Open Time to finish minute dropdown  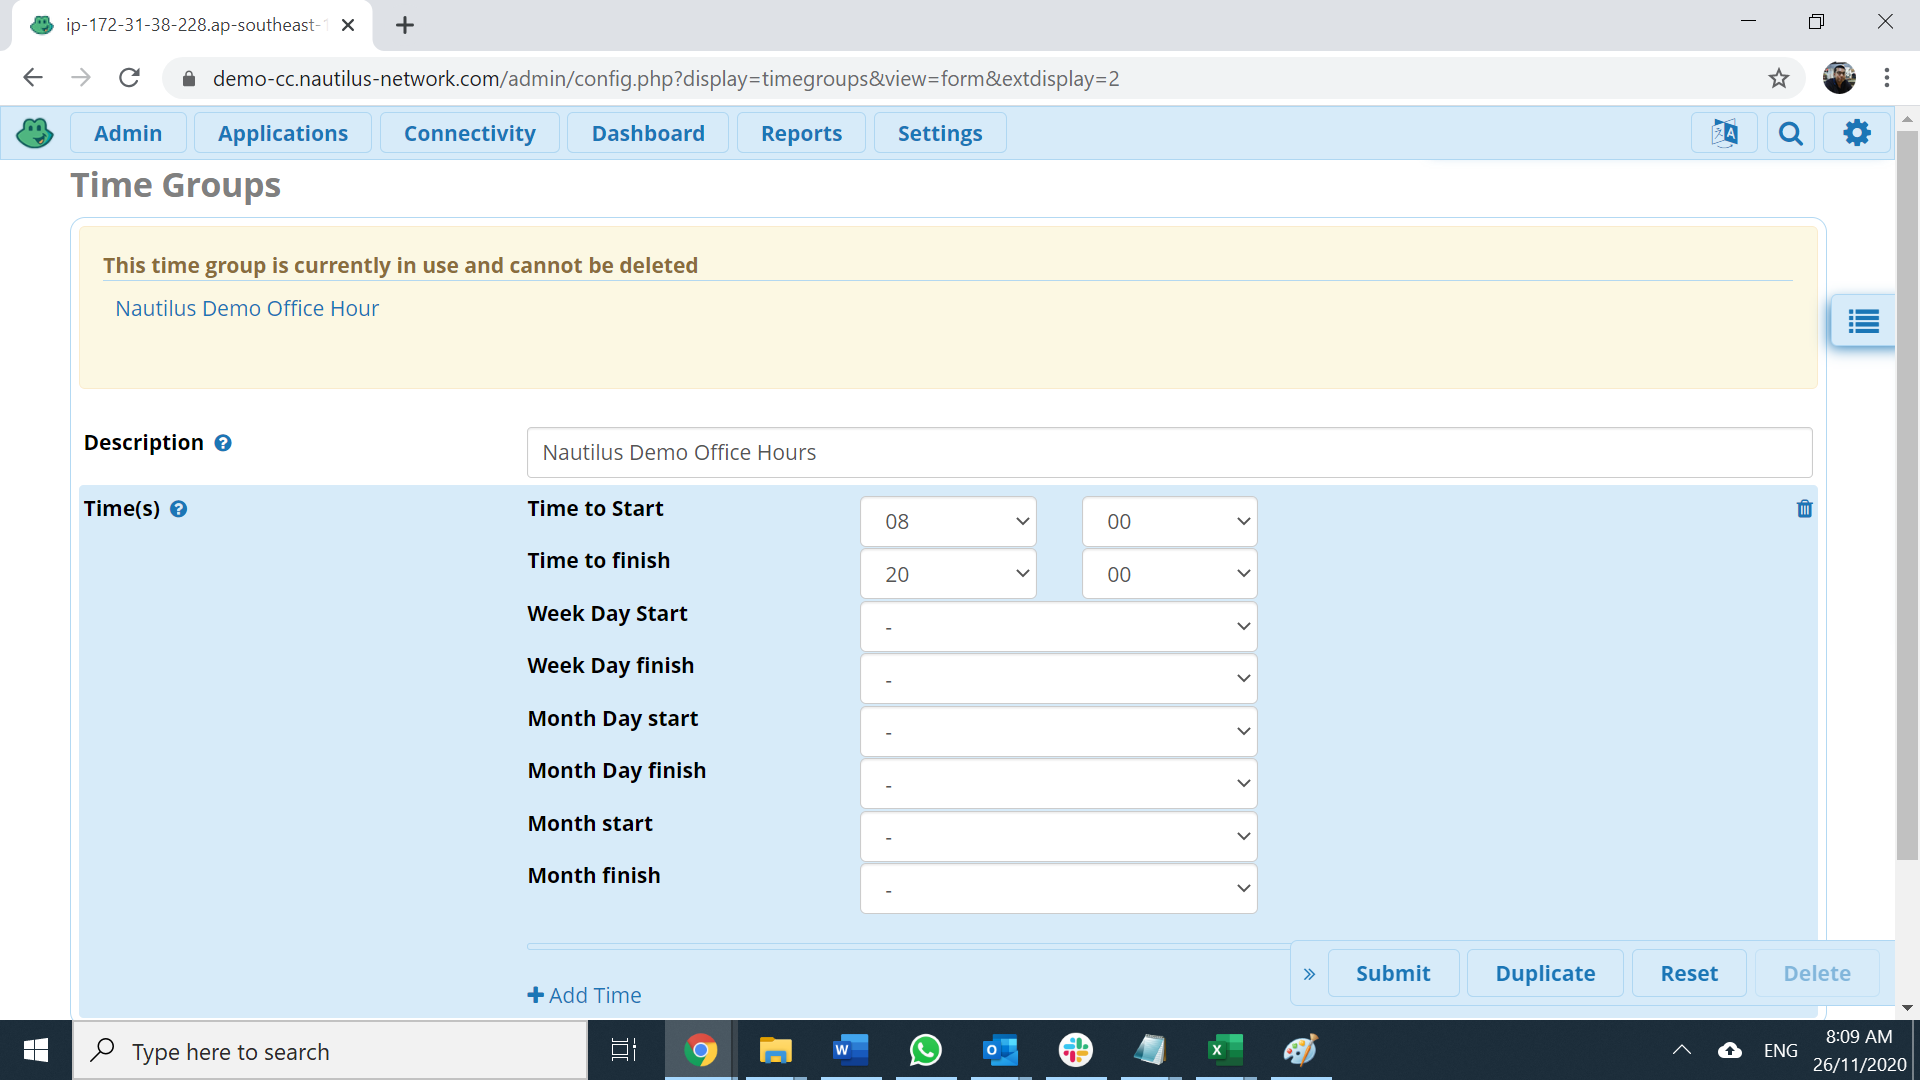pos(1169,575)
